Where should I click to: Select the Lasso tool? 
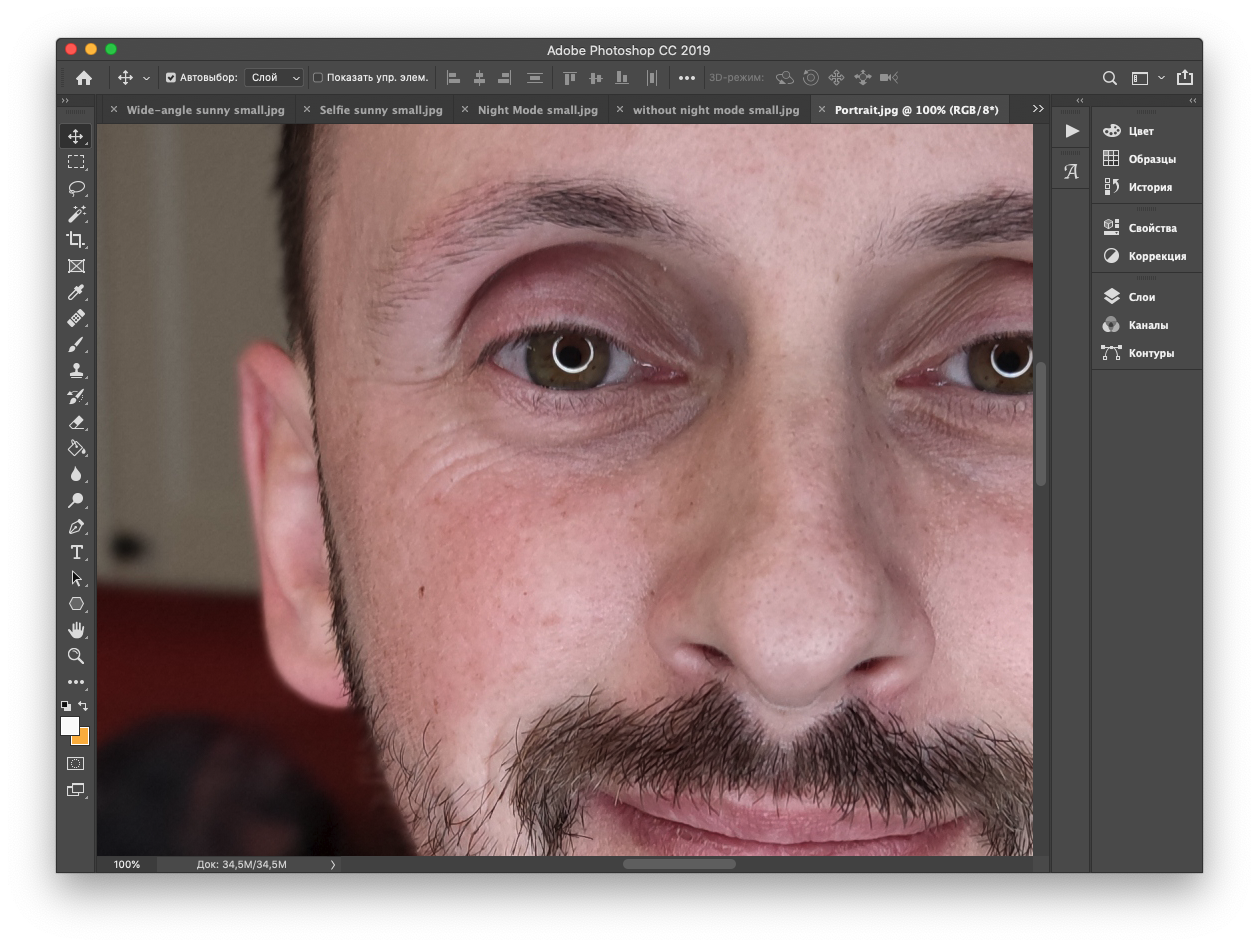(x=76, y=188)
